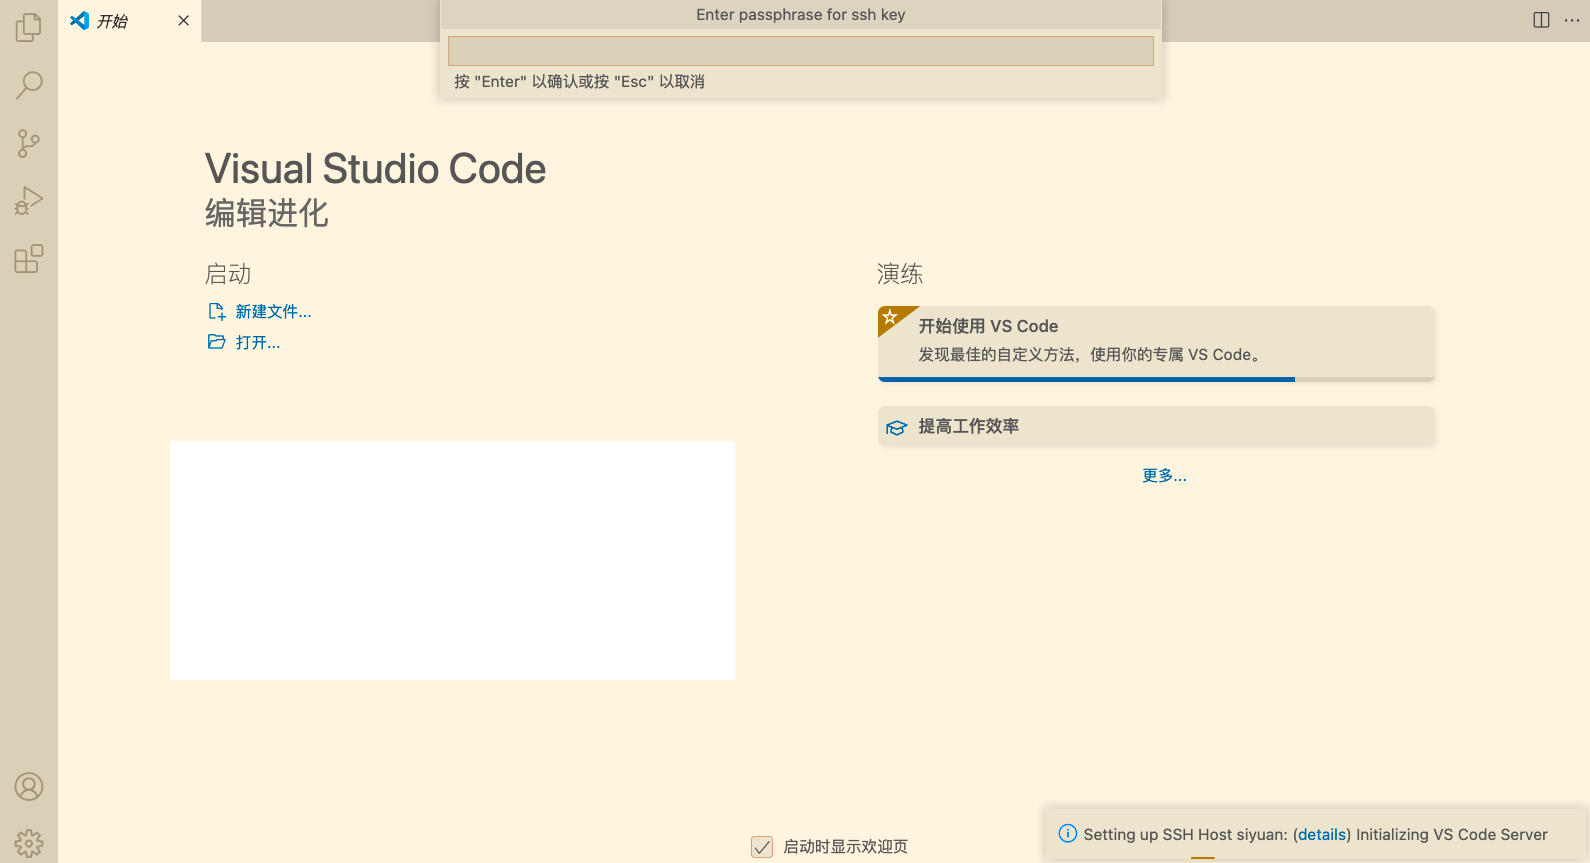Click the 新建文件... link

[273, 312]
